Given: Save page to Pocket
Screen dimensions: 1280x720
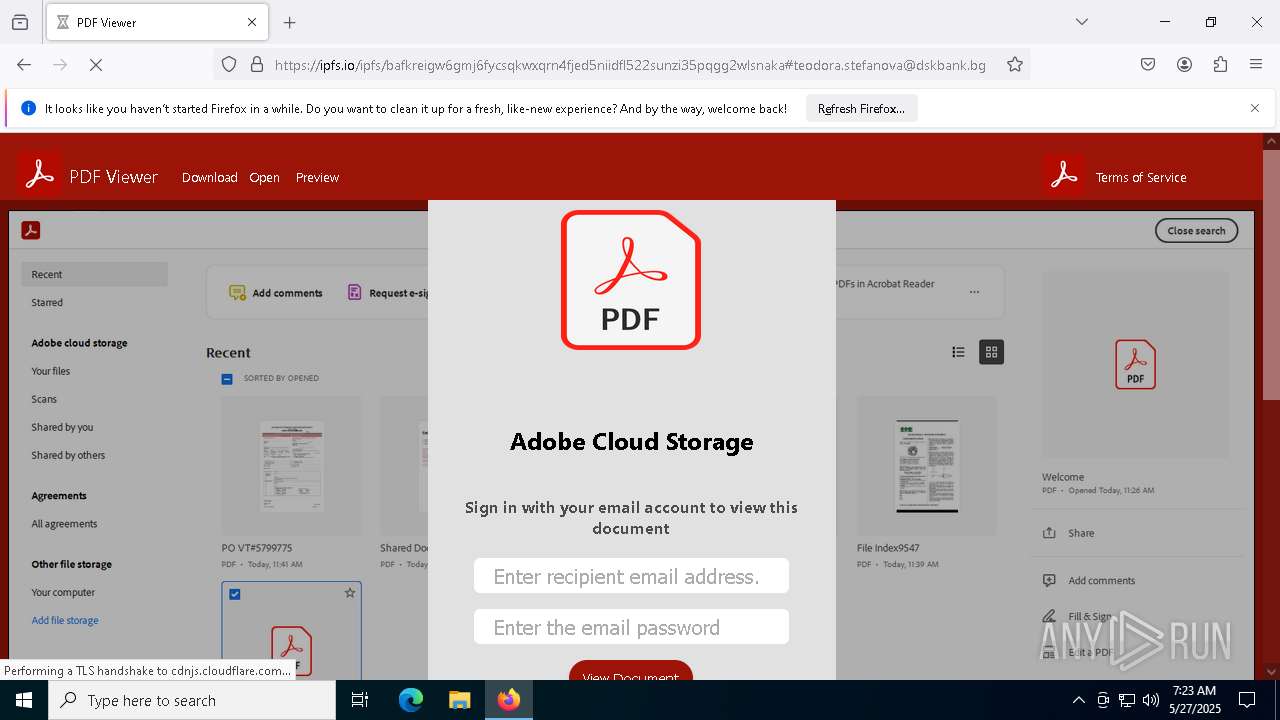Looking at the screenshot, I should click(x=1148, y=64).
